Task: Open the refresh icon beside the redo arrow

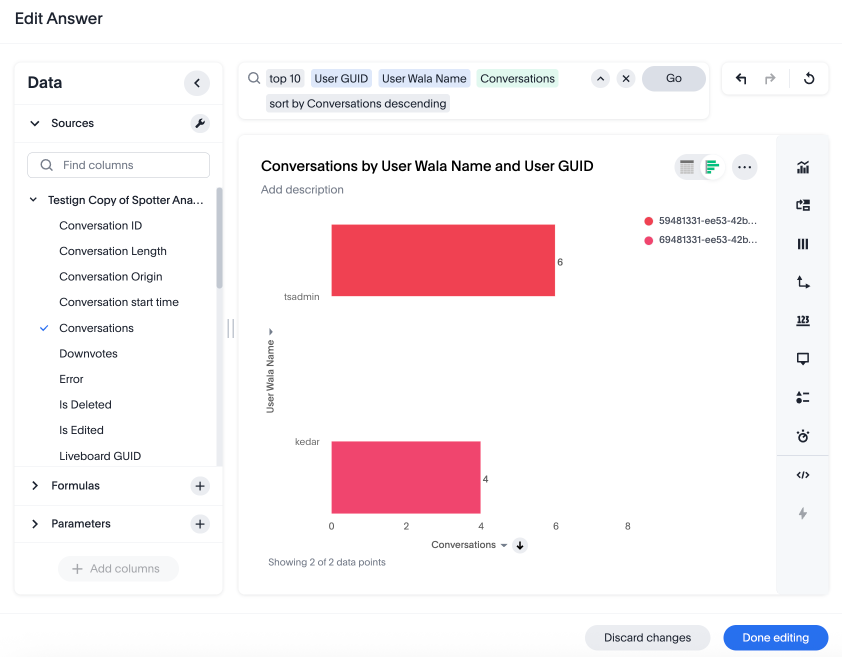Action: click(x=808, y=78)
